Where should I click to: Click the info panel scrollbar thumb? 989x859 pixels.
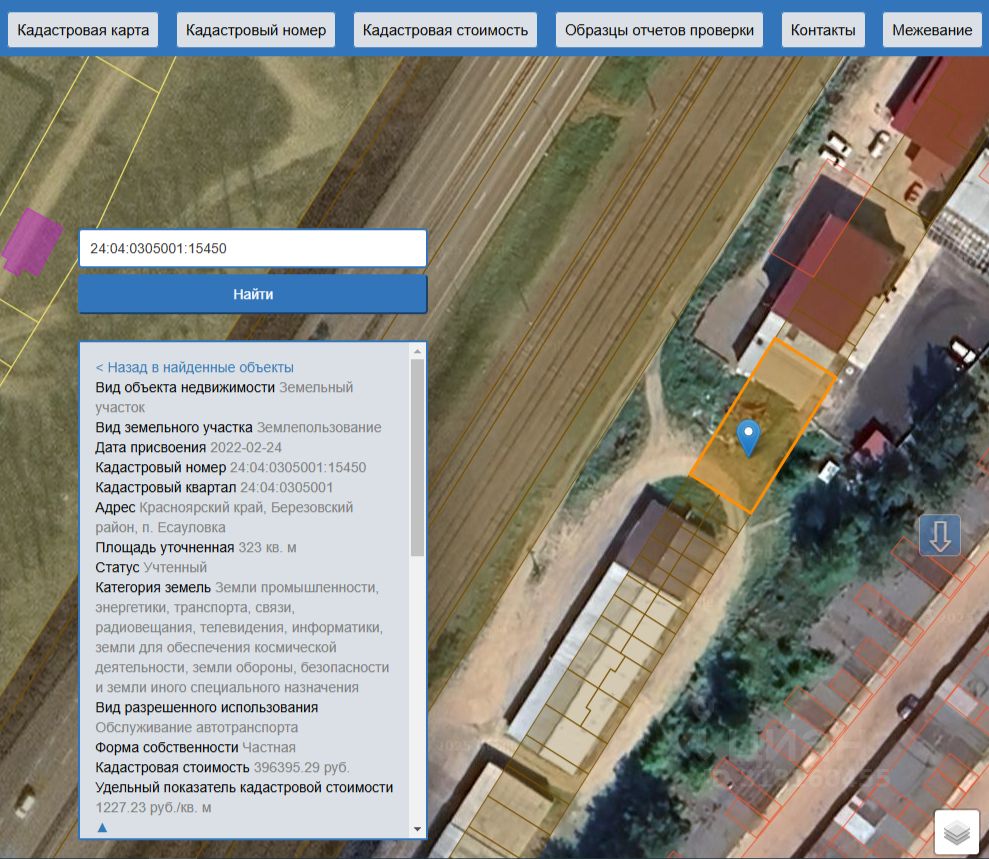pos(417,458)
